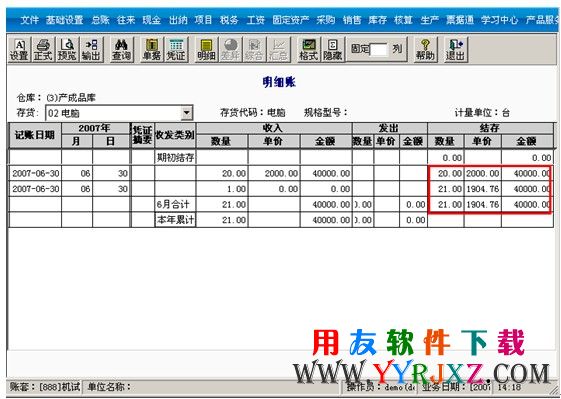Open the 生产 menu

pos(429,20)
